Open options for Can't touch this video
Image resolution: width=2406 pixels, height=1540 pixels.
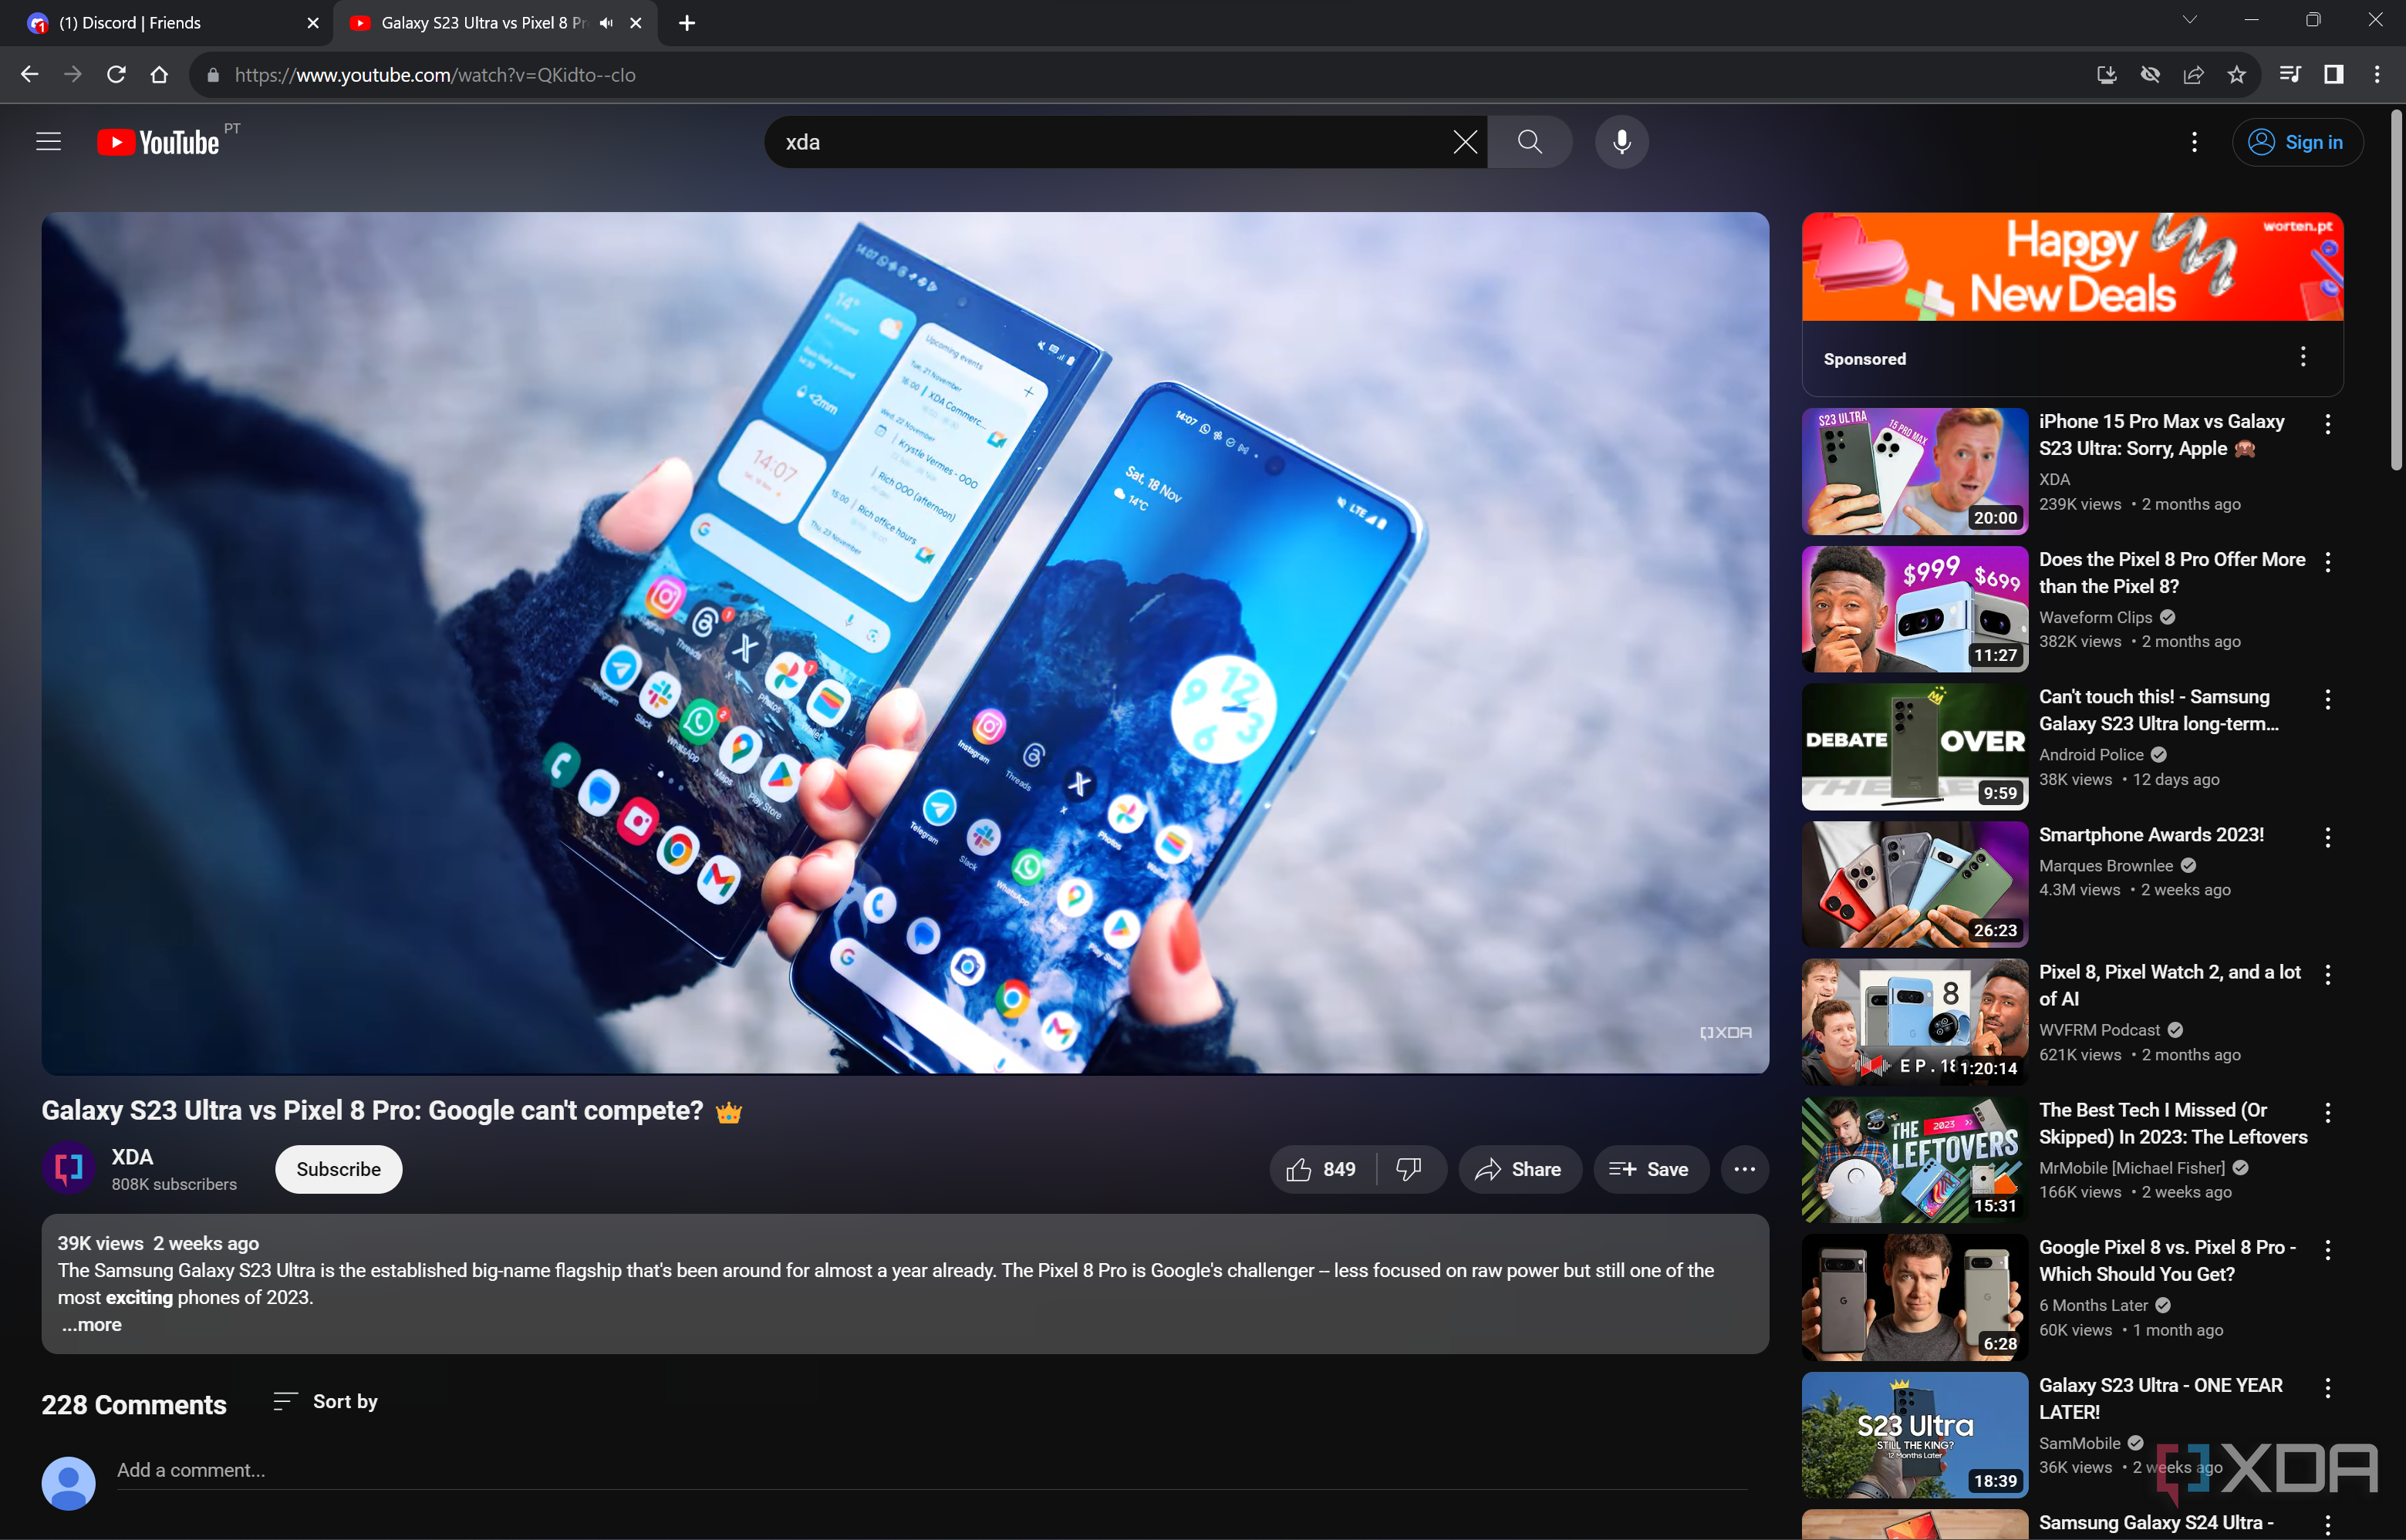click(2328, 700)
